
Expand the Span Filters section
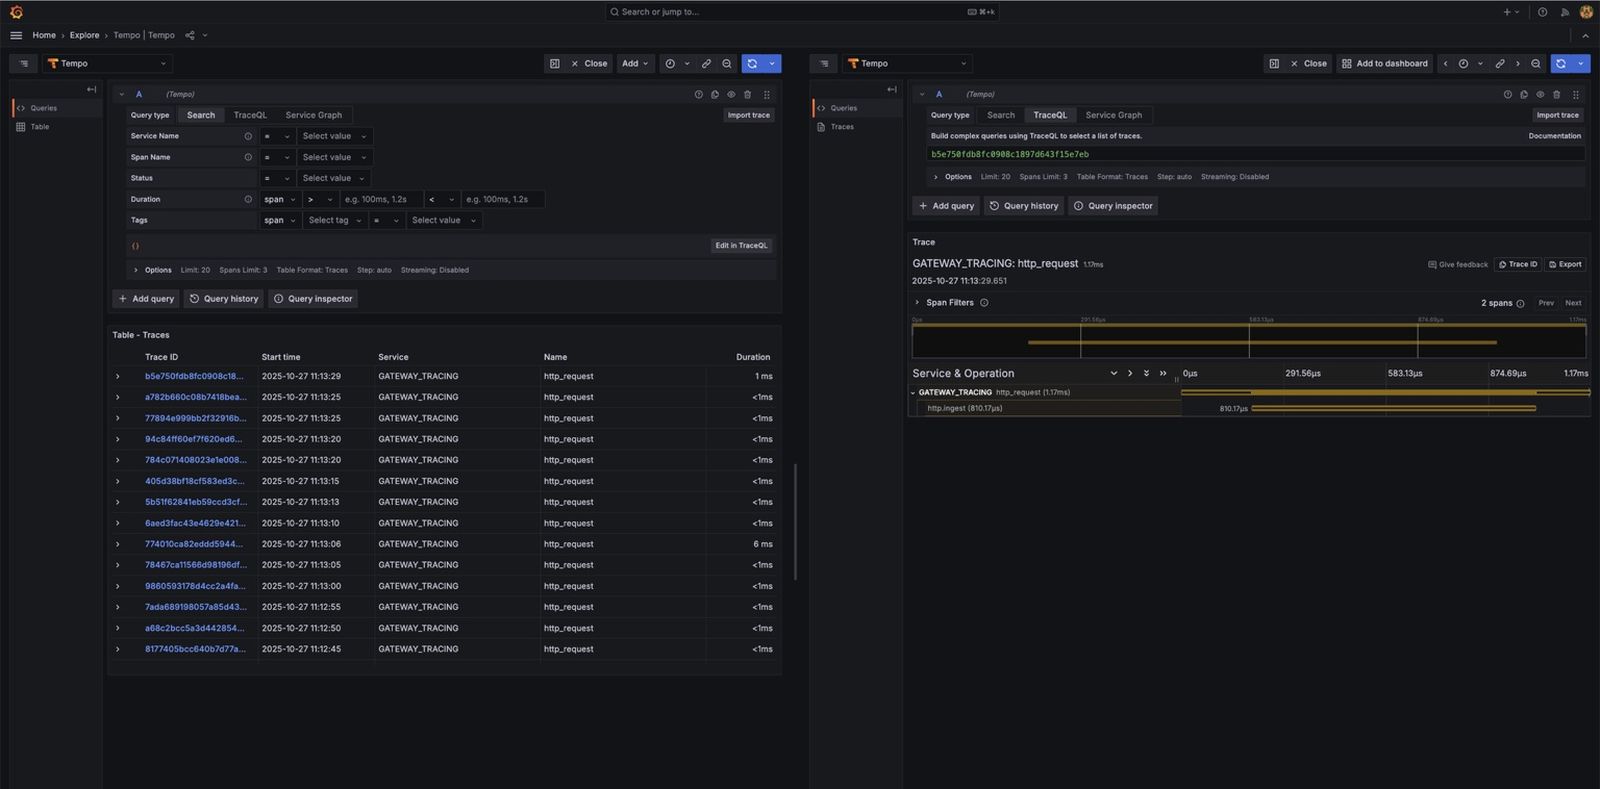pos(917,303)
